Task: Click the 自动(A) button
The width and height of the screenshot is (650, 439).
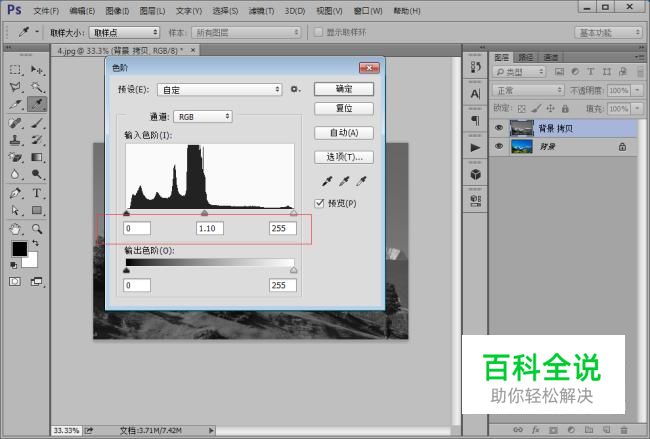Action: (x=344, y=133)
